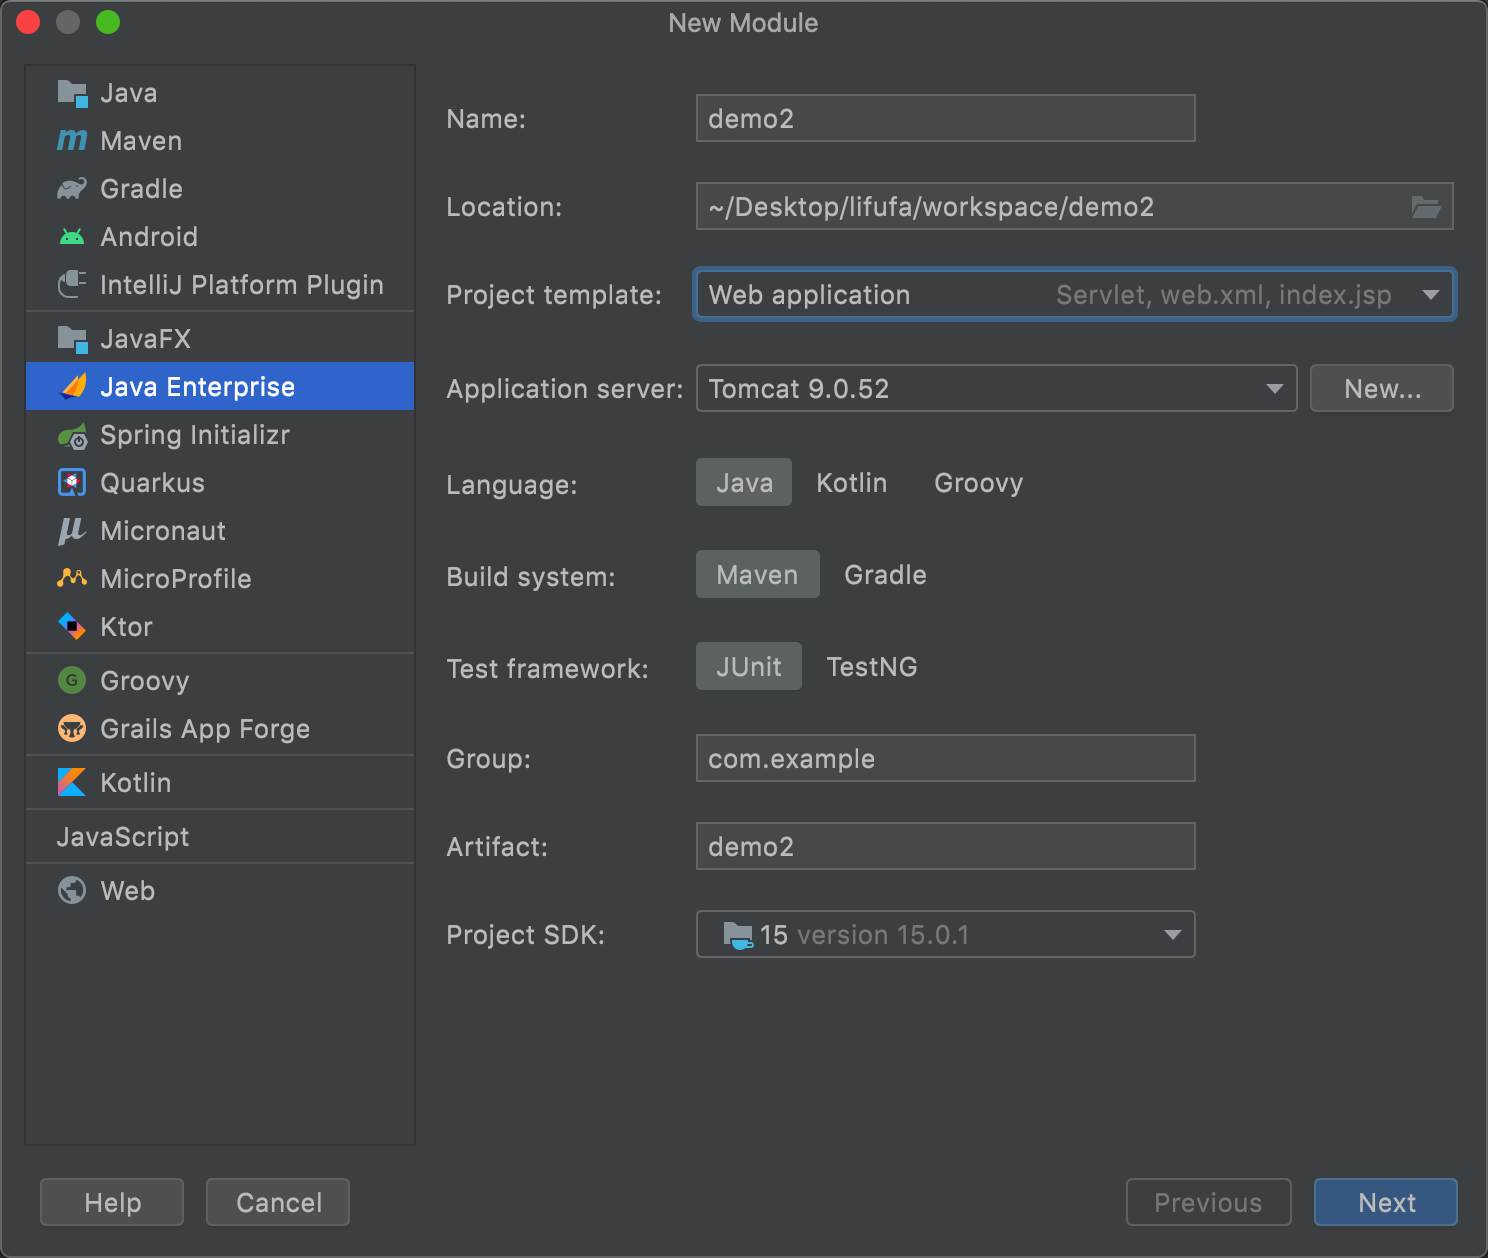Select the Quarkus generator
Screen dimensions: 1488x1258
pos(220,483)
